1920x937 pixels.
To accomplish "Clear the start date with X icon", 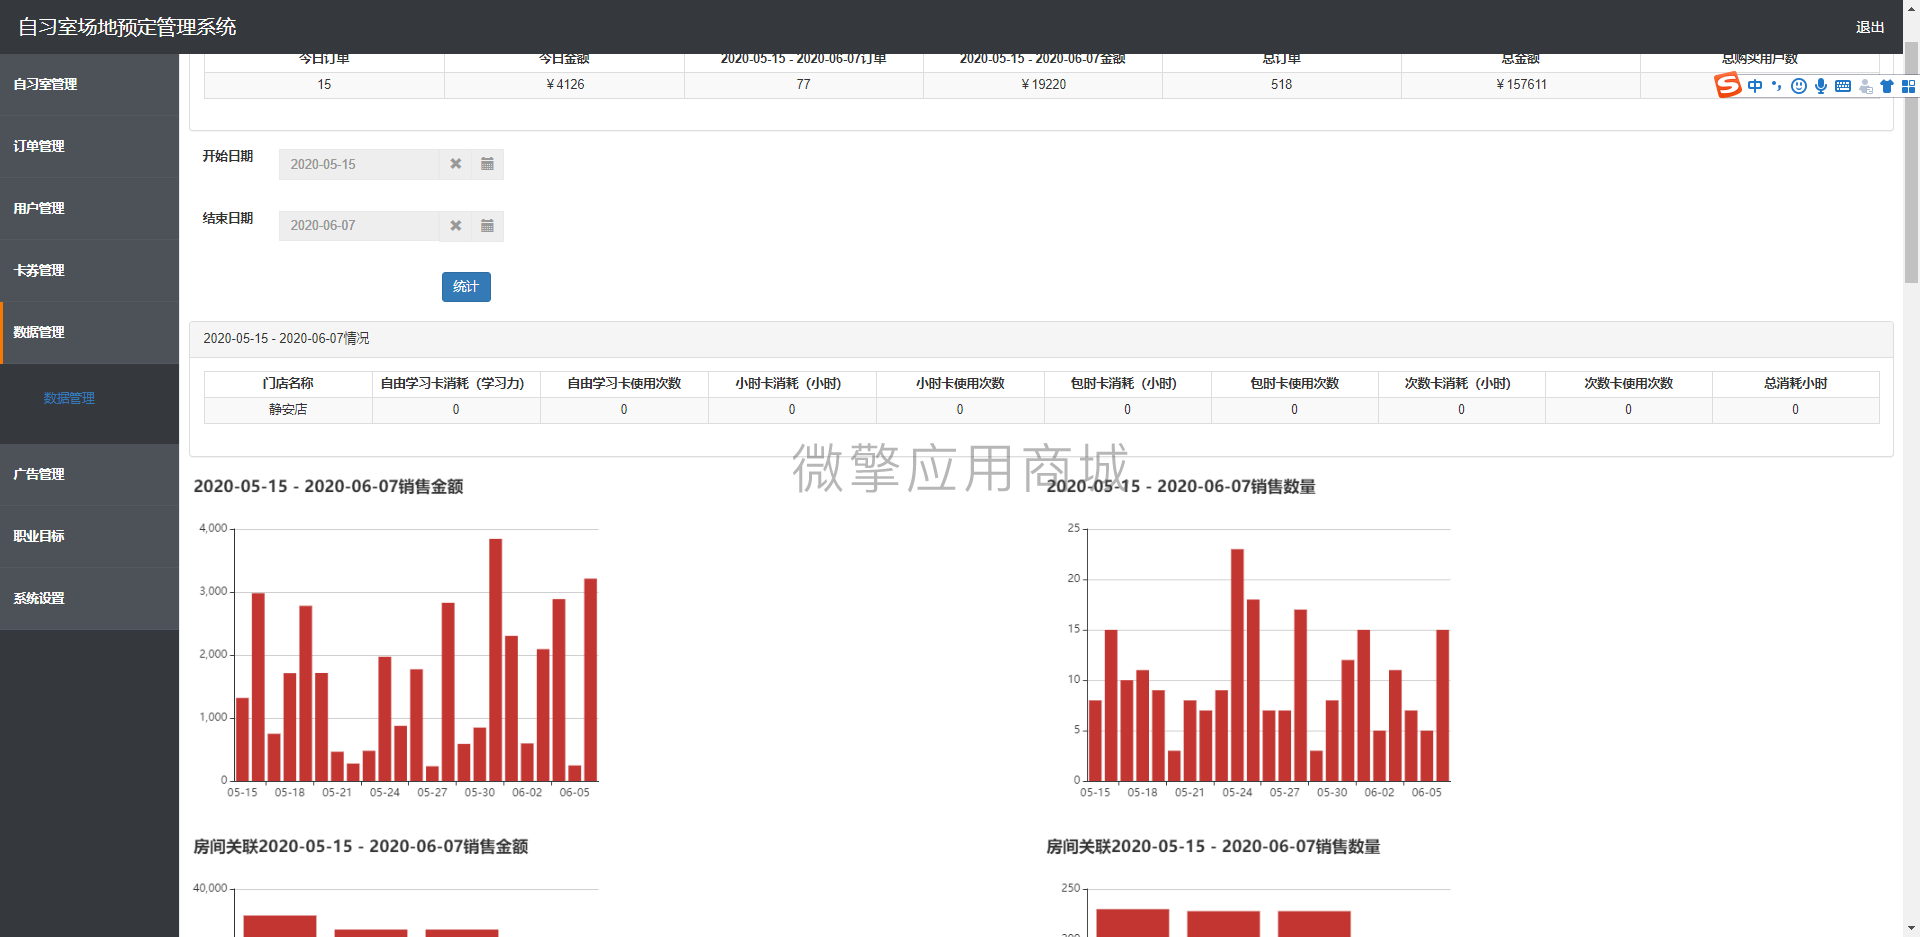I will 455,164.
